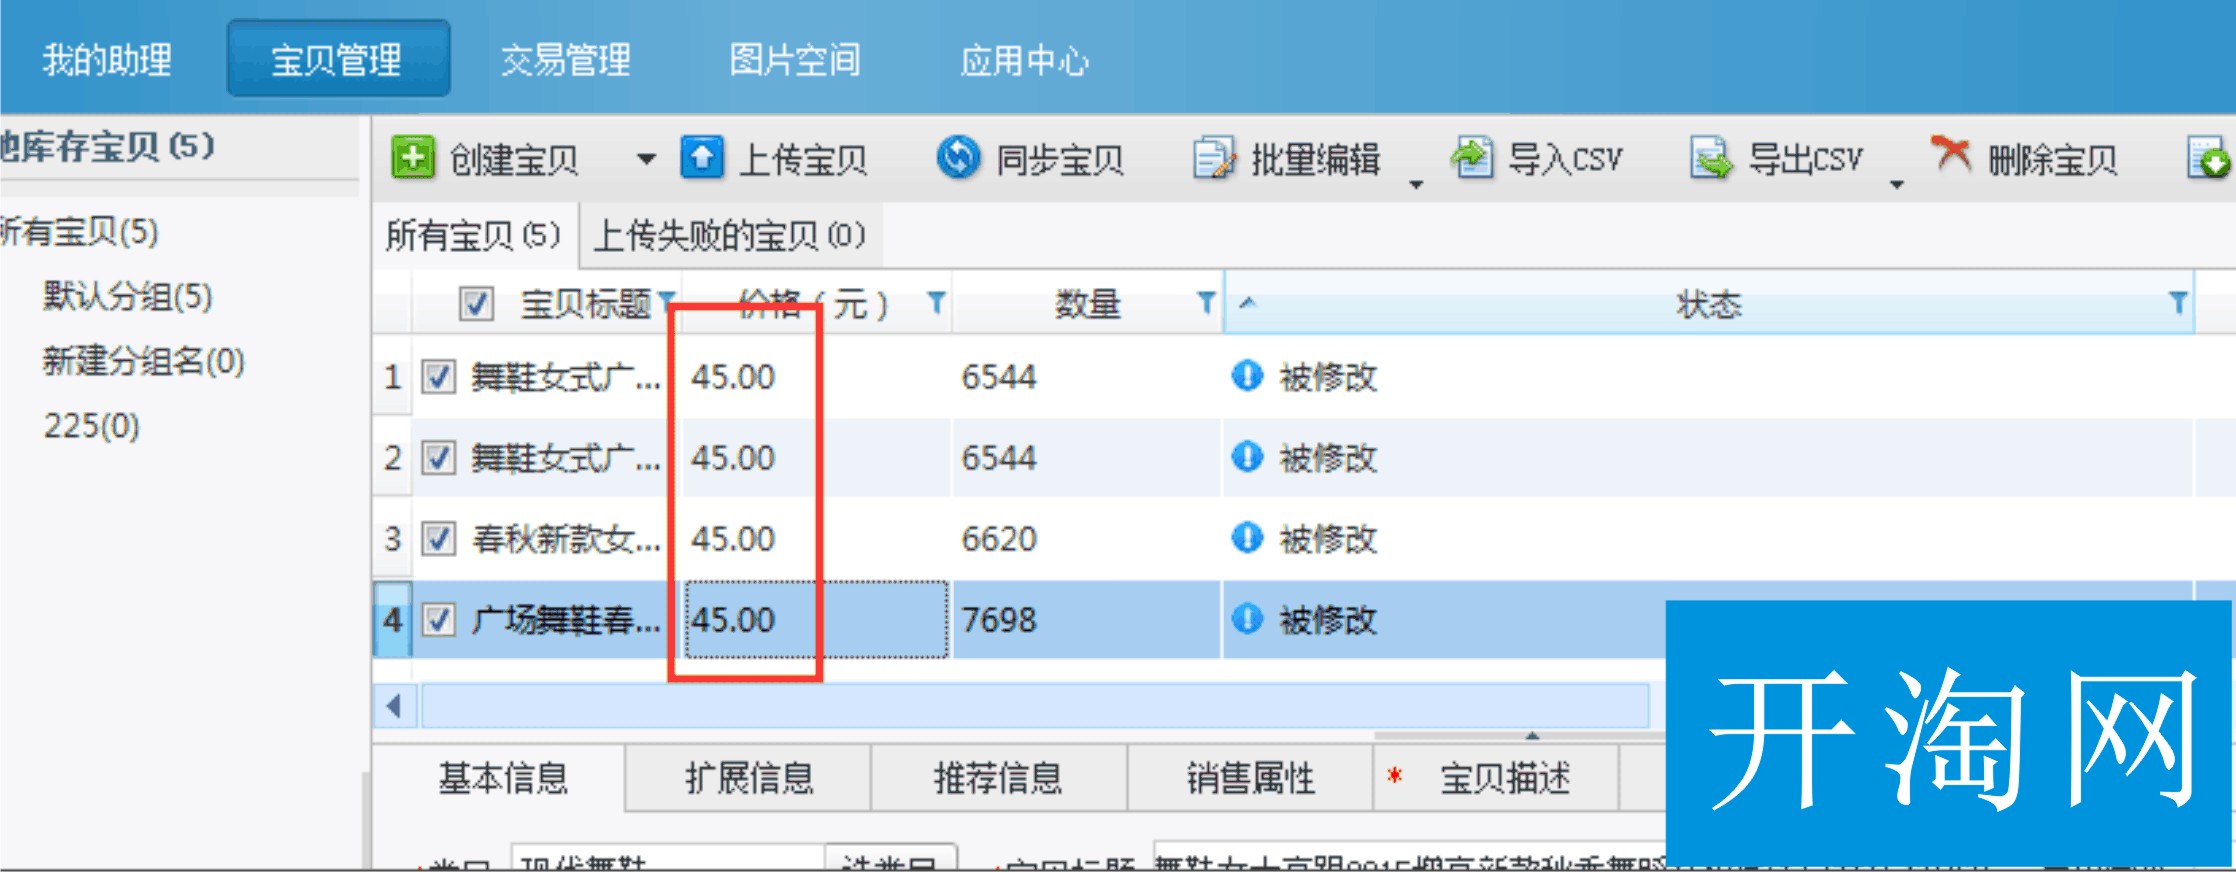Click the horizontal scrollbar track

tap(1035, 706)
